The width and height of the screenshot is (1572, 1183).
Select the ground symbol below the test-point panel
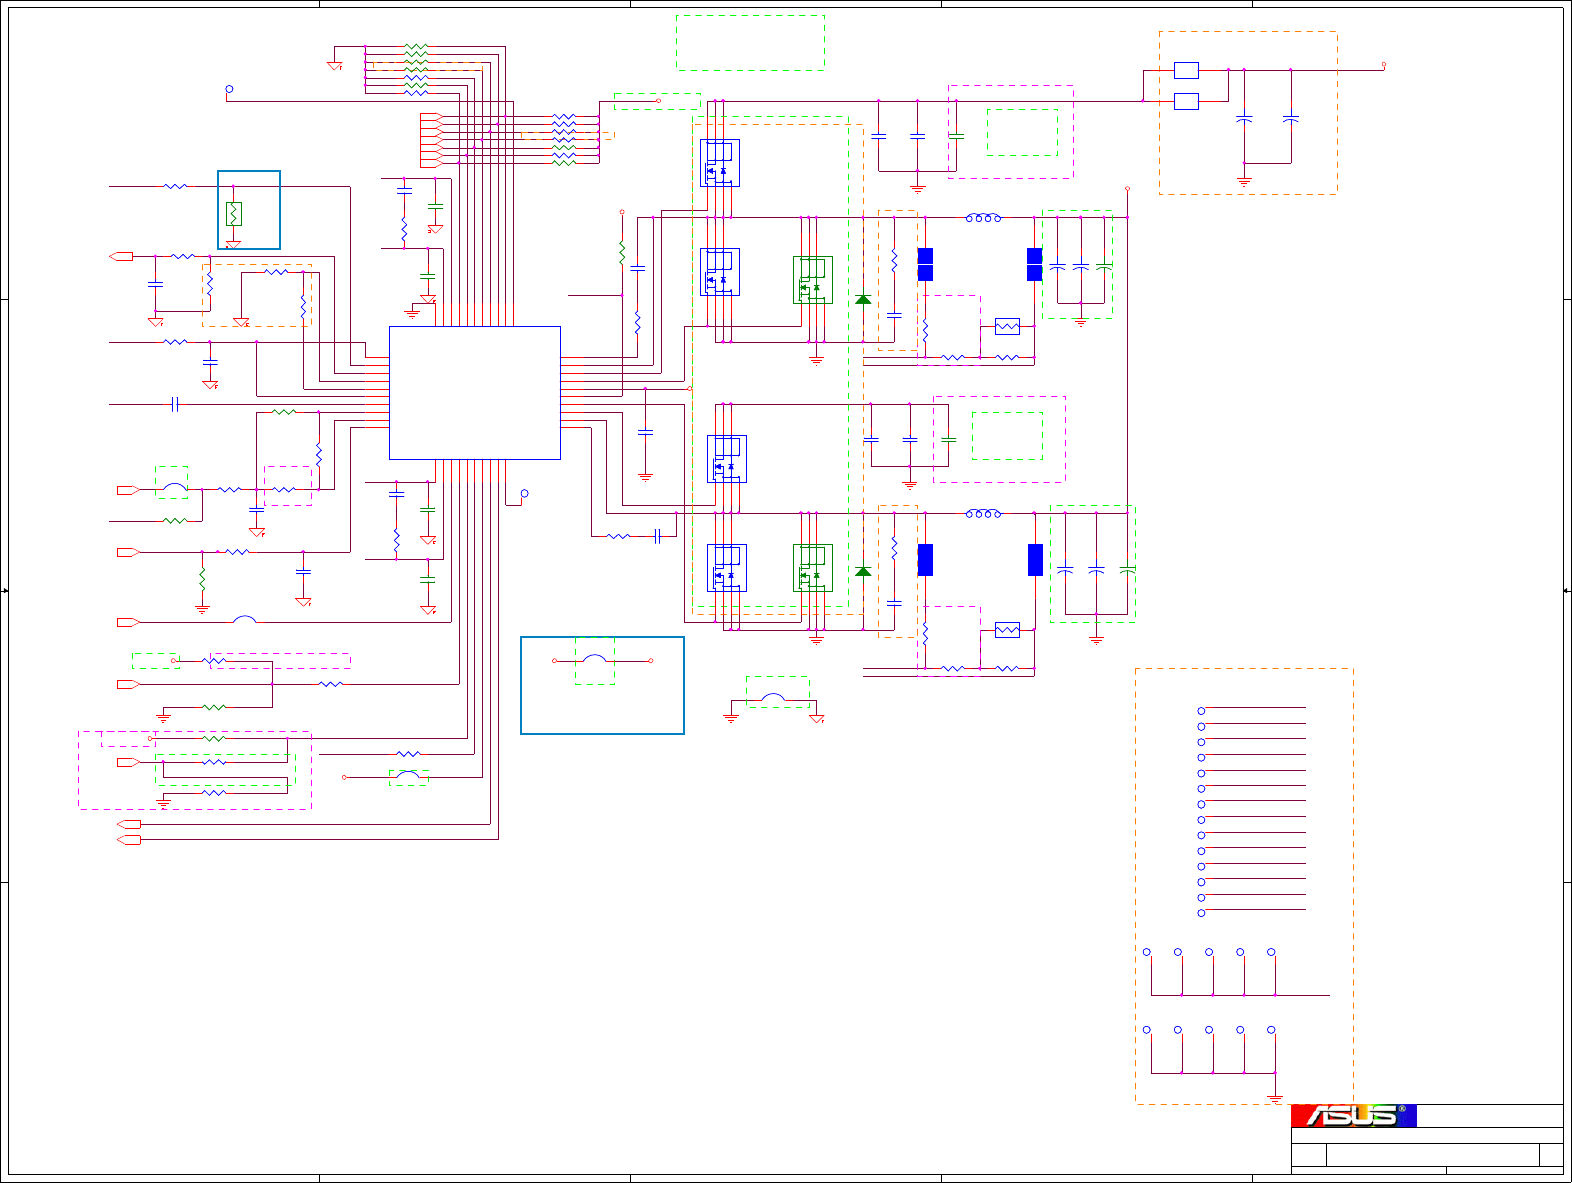[1275, 1098]
